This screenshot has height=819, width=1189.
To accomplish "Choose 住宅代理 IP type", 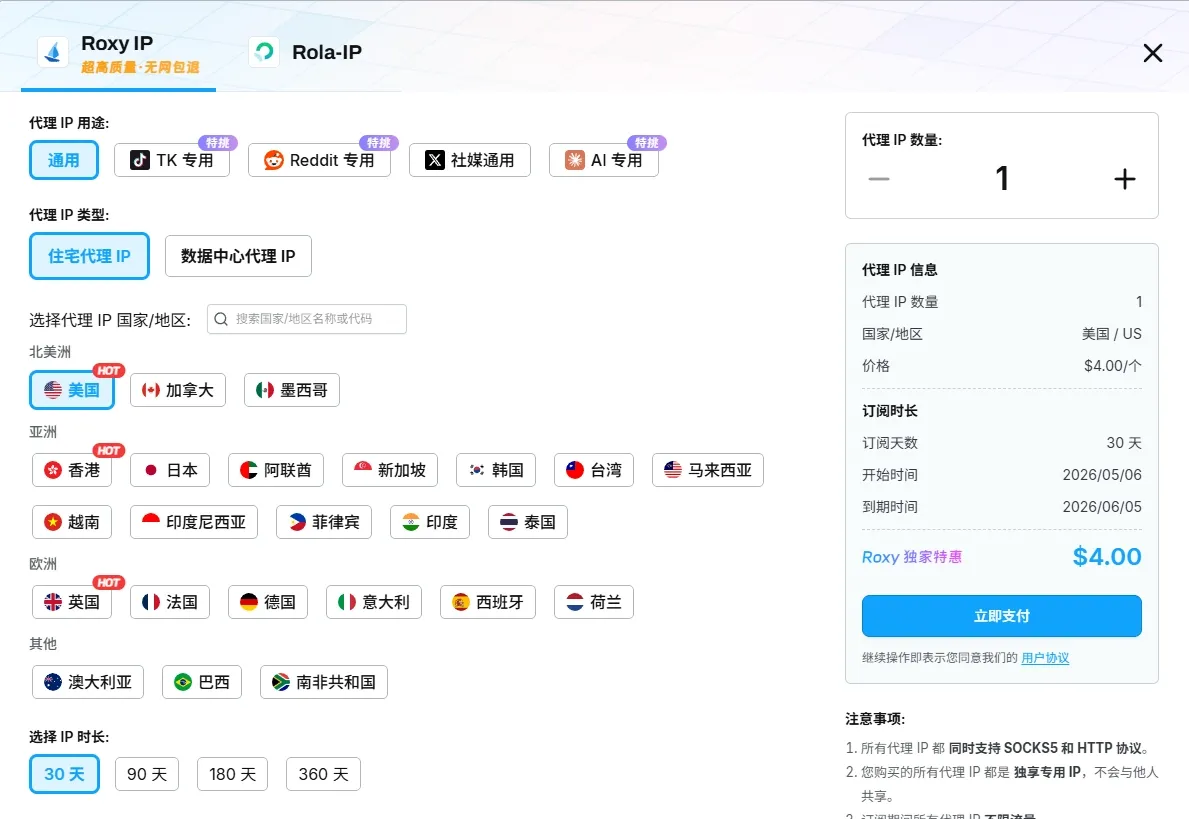I will pyautogui.click(x=89, y=256).
